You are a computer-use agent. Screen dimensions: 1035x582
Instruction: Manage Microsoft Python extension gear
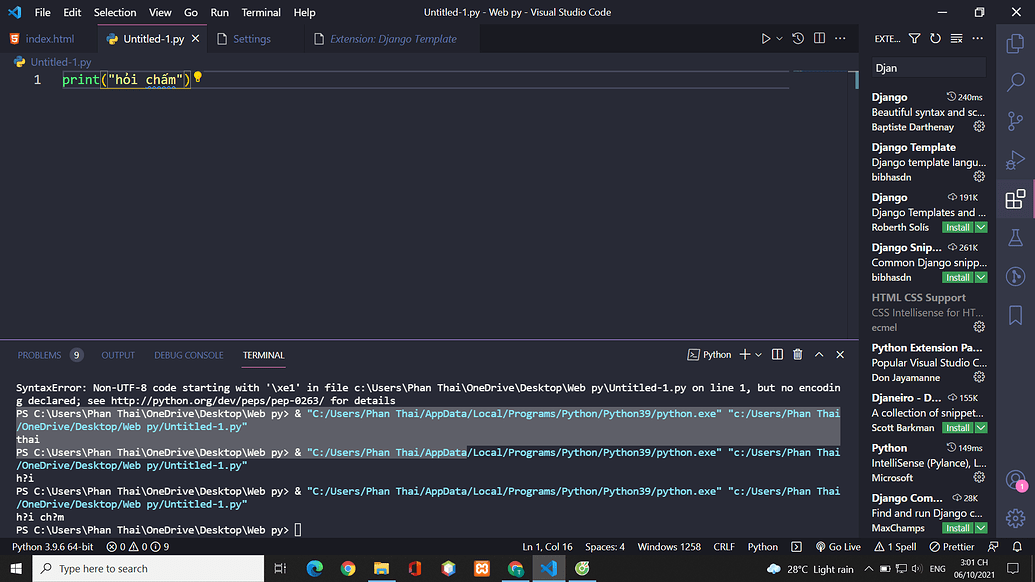click(979, 478)
